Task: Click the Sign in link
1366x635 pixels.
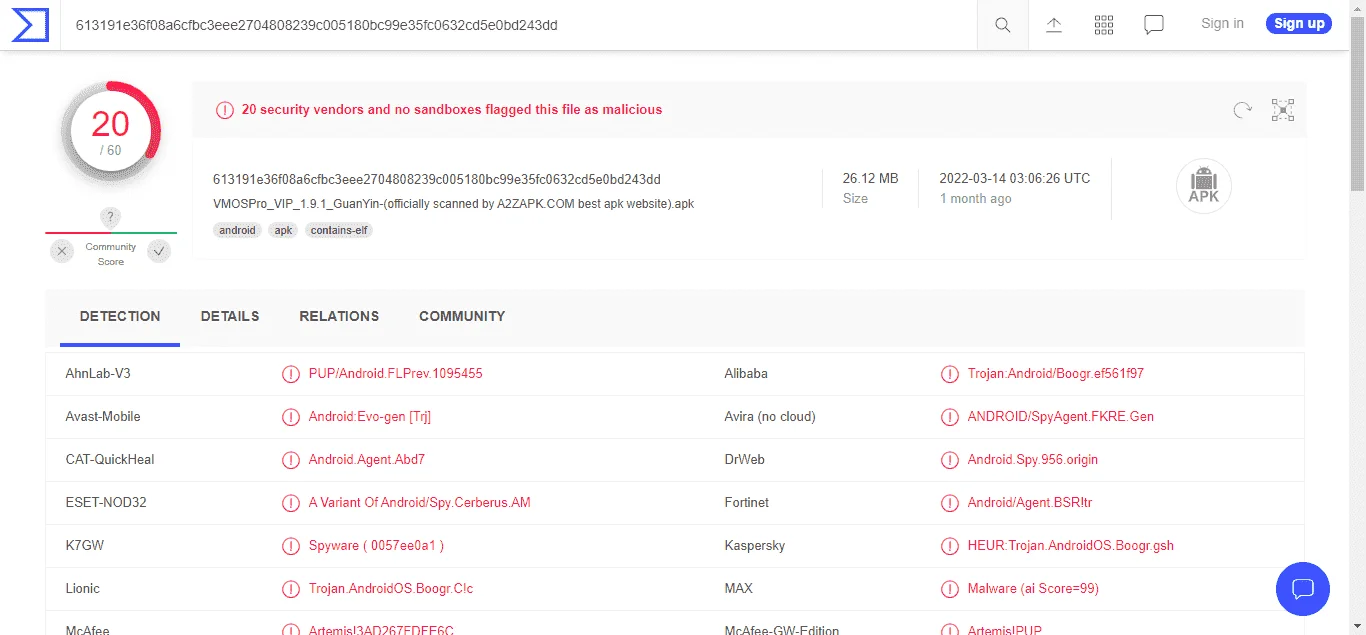Action: point(1222,23)
